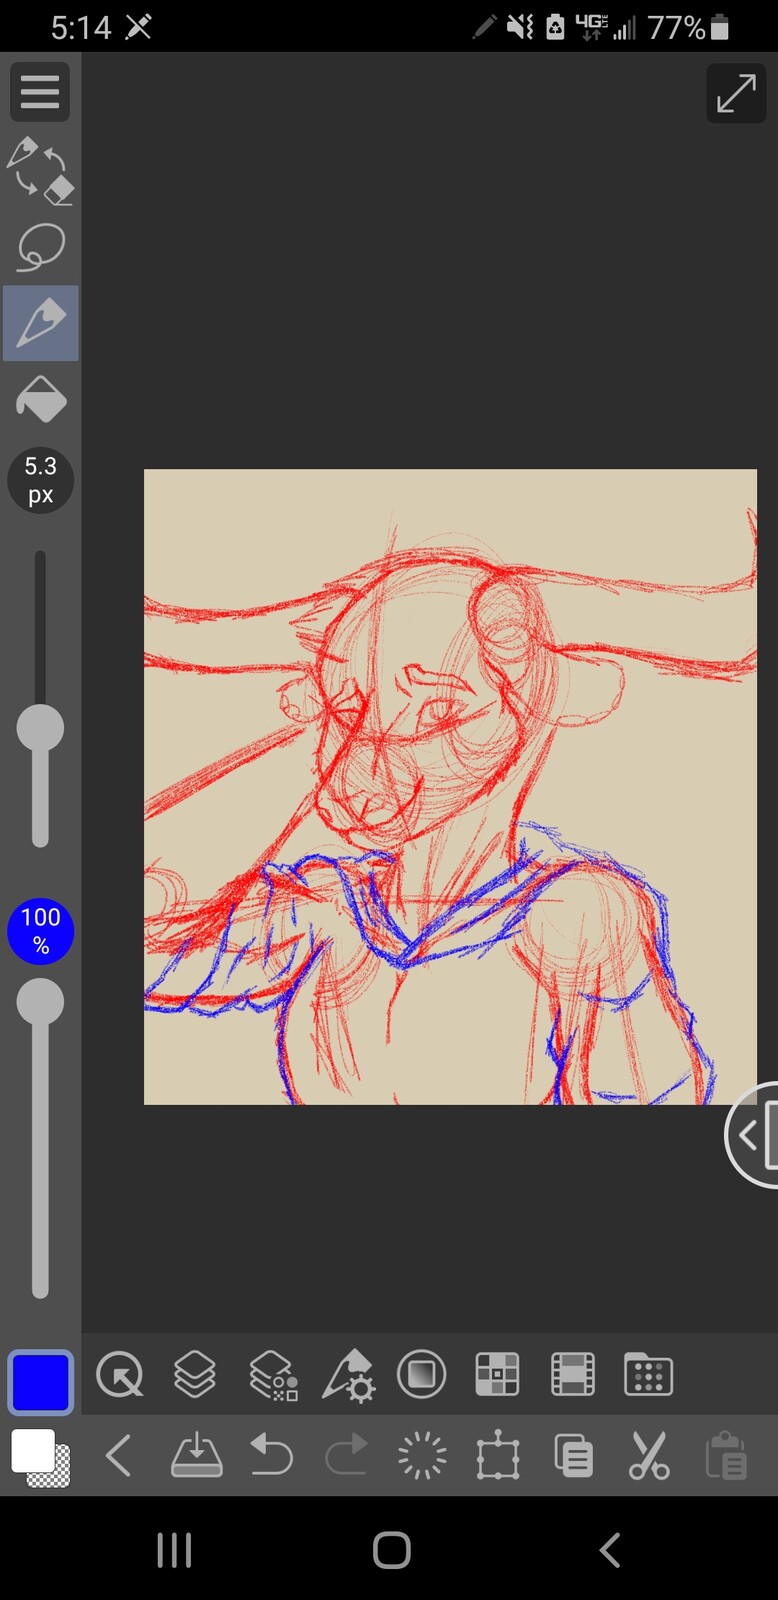Clear with the dotted circle icon
Screen dimensions: 778x1600
[422, 1456]
